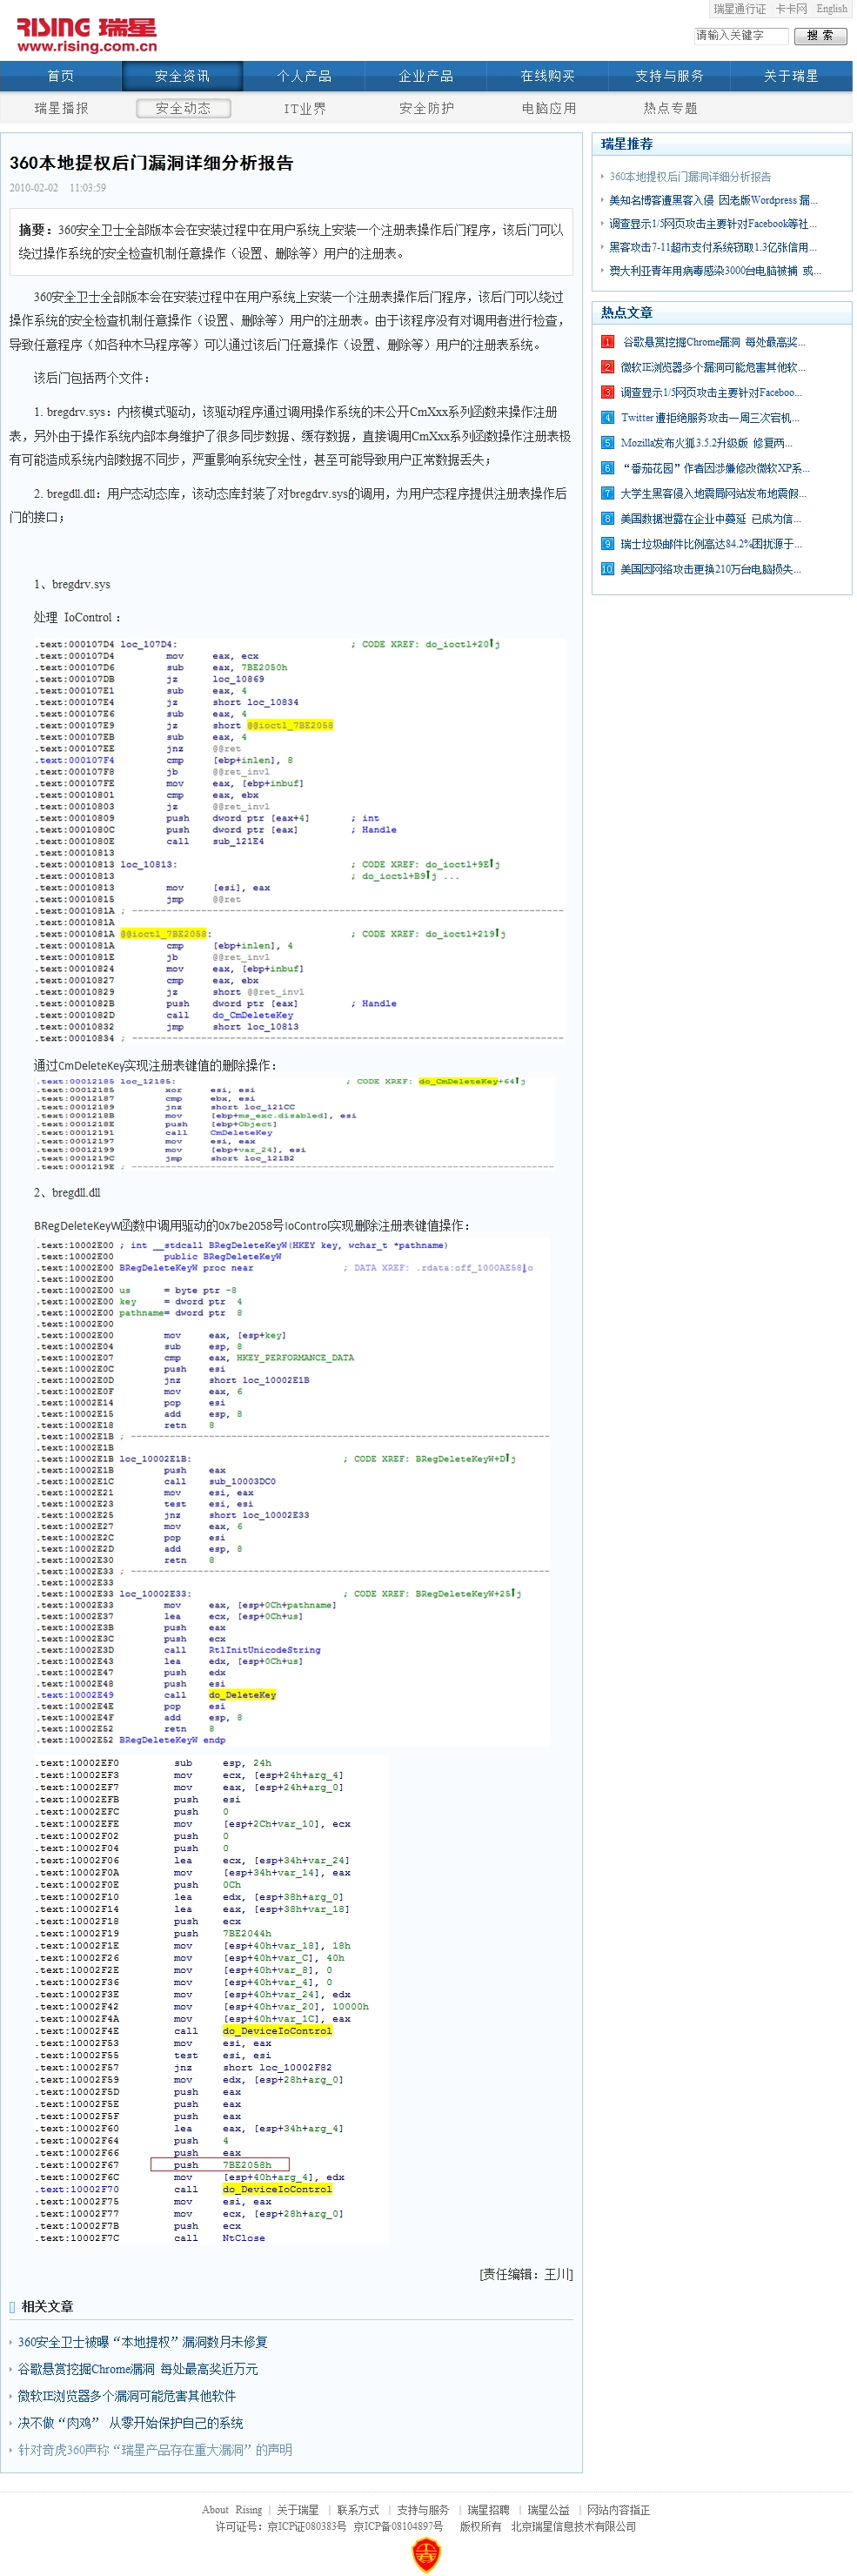Open hot article 谷歌悬赏挖掘Chrome漏洞 in sidebar
Image resolution: width=857 pixels, height=2576 pixels.
[x=714, y=342]
